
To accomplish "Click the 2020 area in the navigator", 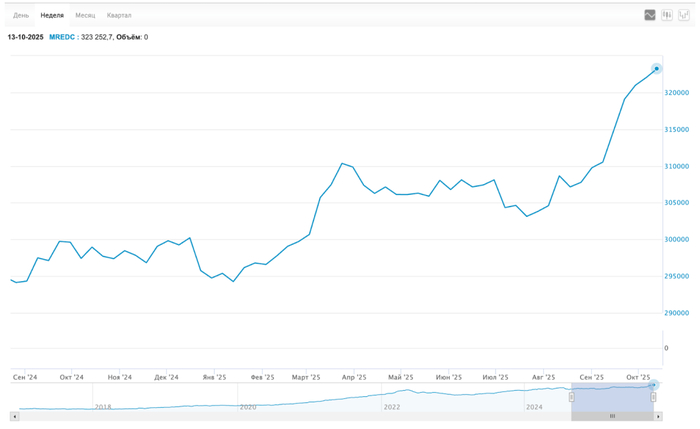I will [248, 406].
